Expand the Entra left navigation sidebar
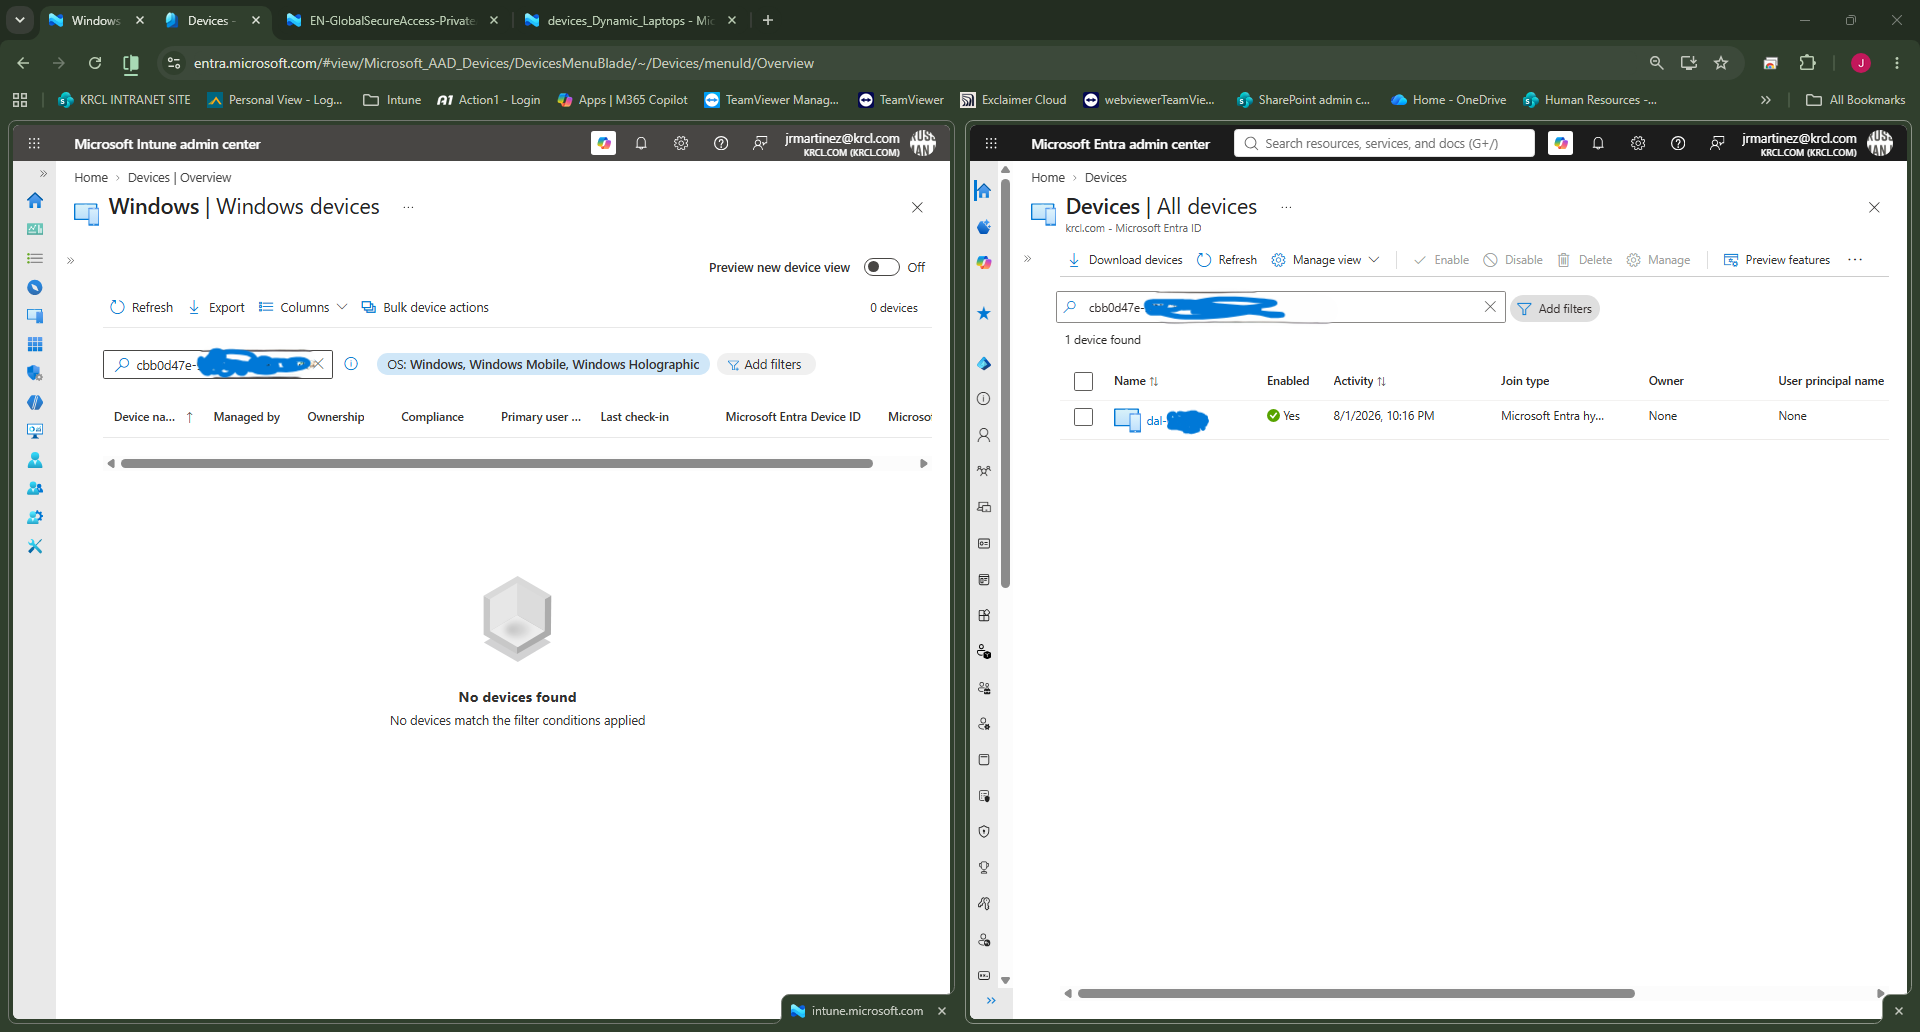This screenshot has width=1920, height=1032. (x=991, y=1000)
